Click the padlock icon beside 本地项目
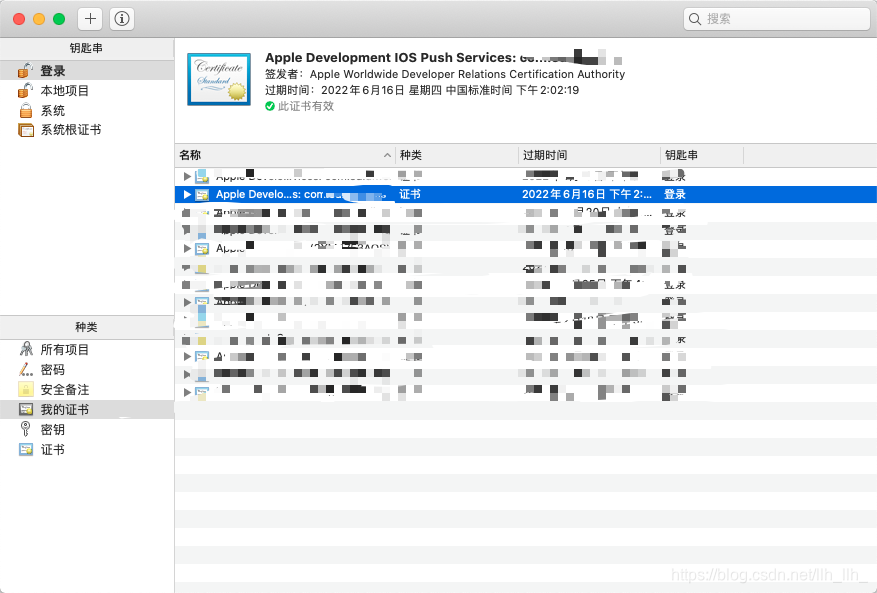The image size is (877, 593). (25, 90)
